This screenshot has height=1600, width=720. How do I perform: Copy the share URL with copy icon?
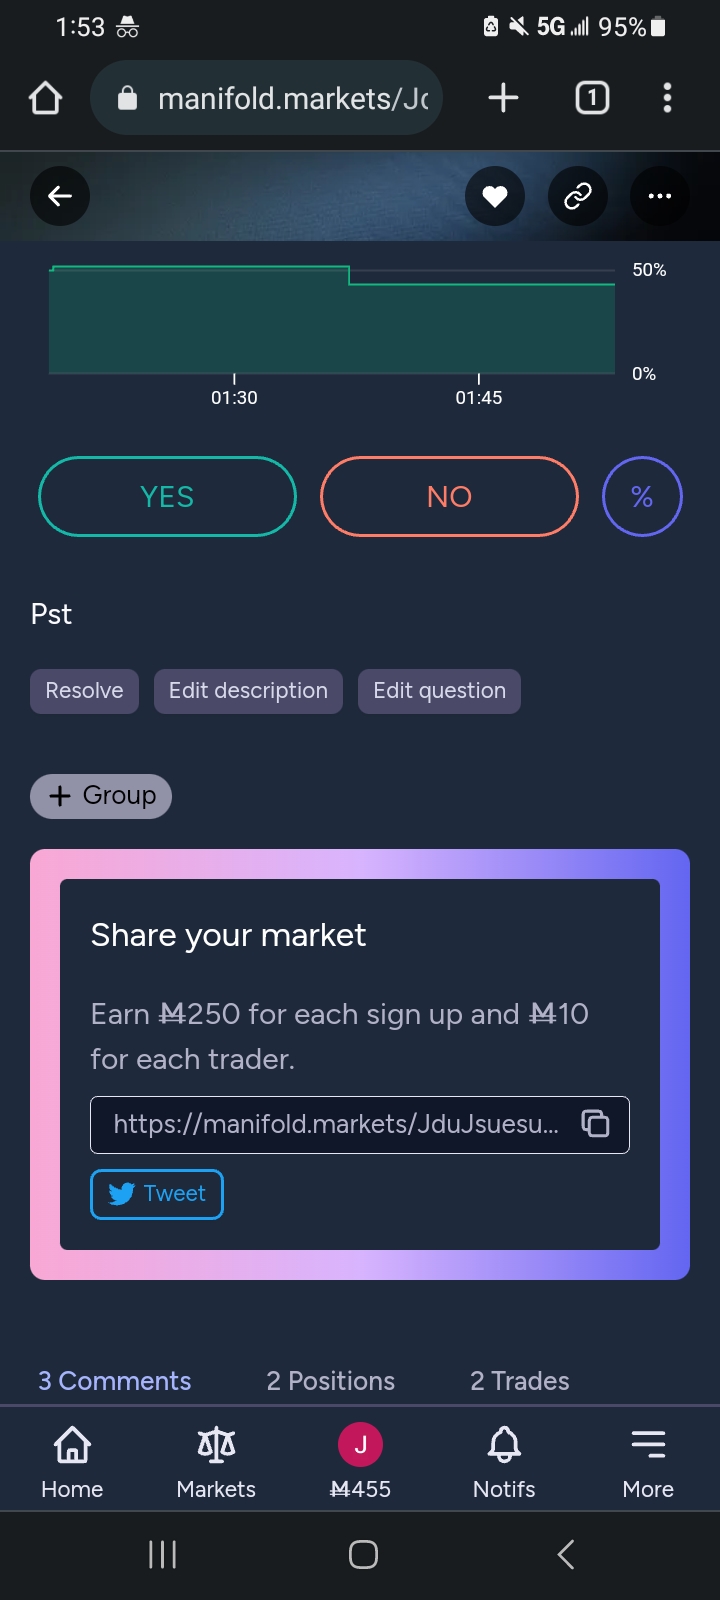click(596, 1124)
